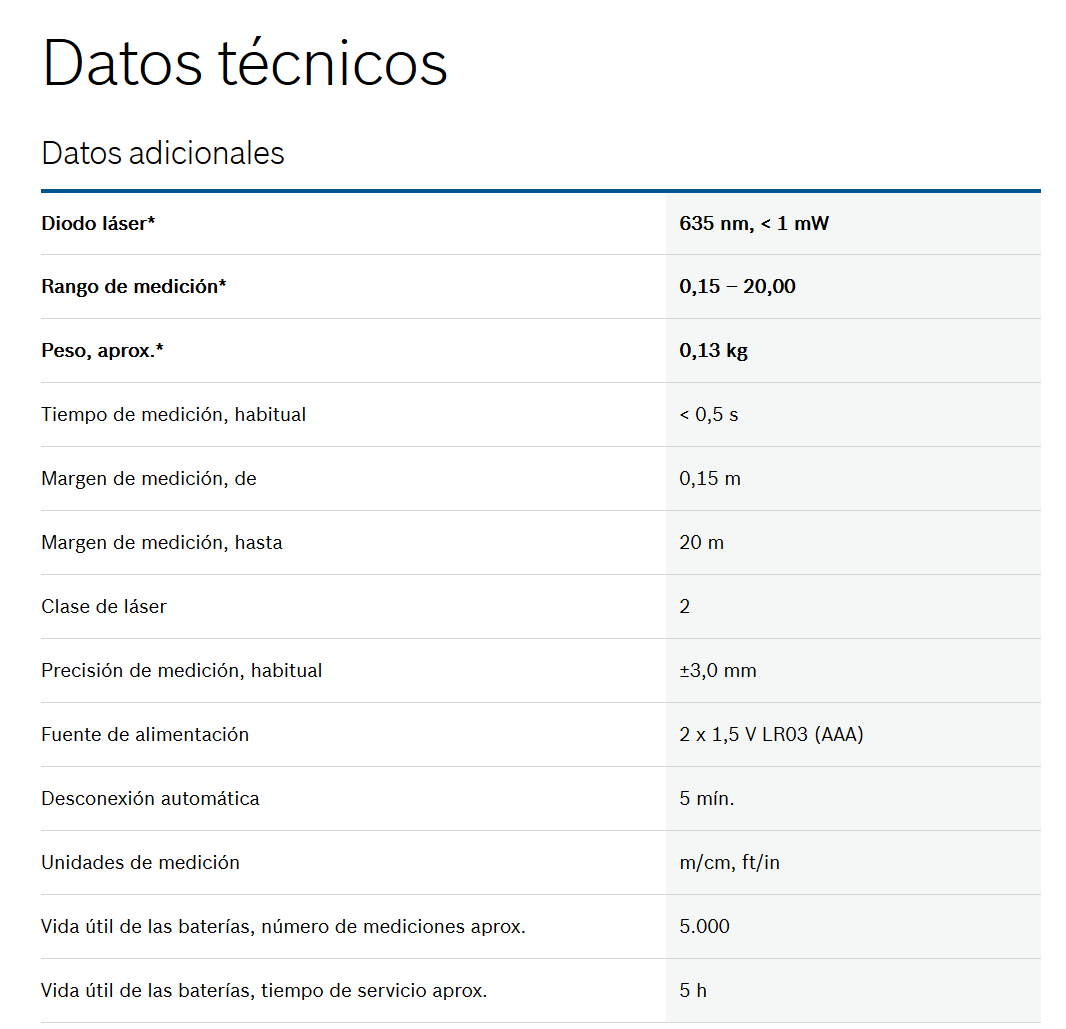Click the "5.000" measurements count value
The height and width of the screenshot is (1029, 1066).
pyautogui.click(x=704, y=927)
